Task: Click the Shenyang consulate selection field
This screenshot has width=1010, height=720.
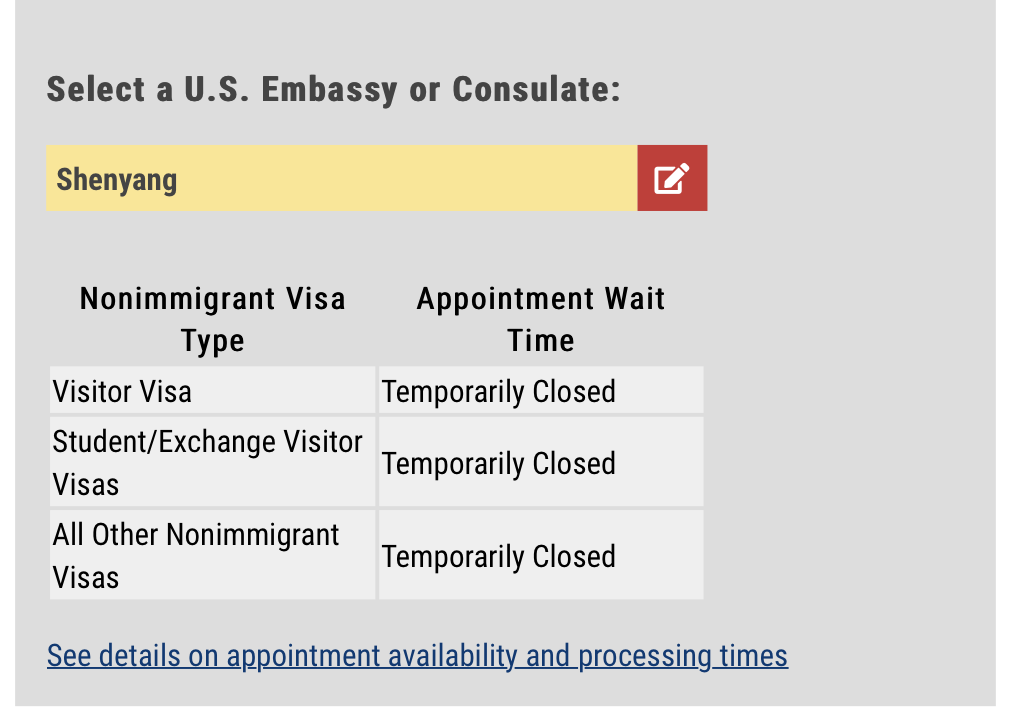Action: tap(341, 179)
